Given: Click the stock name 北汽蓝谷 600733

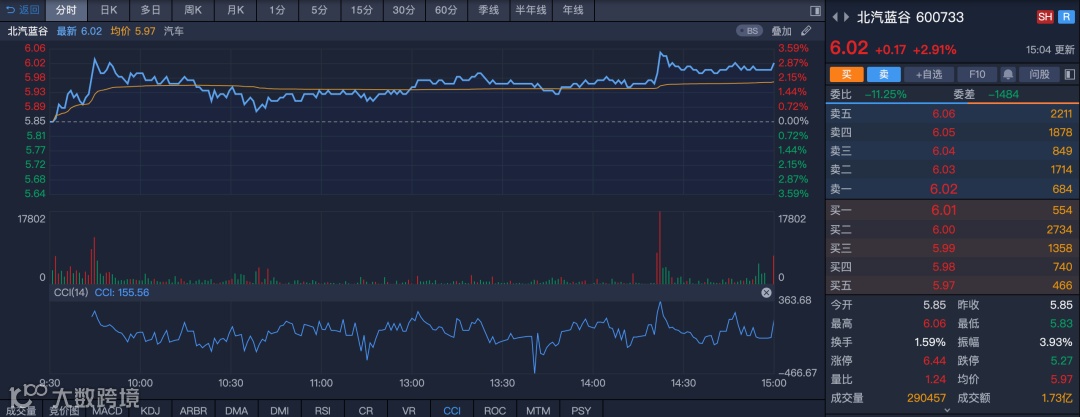Looking at the screenshot, I should coord(910,18).
